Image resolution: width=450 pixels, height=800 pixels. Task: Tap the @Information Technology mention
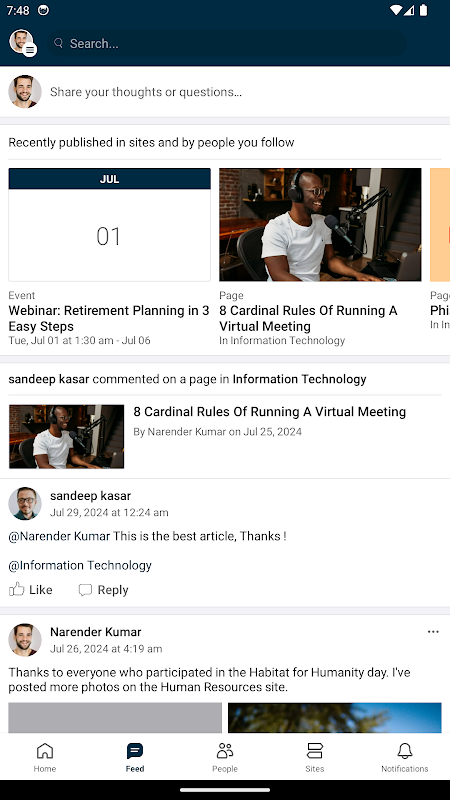tap(80, 565)
